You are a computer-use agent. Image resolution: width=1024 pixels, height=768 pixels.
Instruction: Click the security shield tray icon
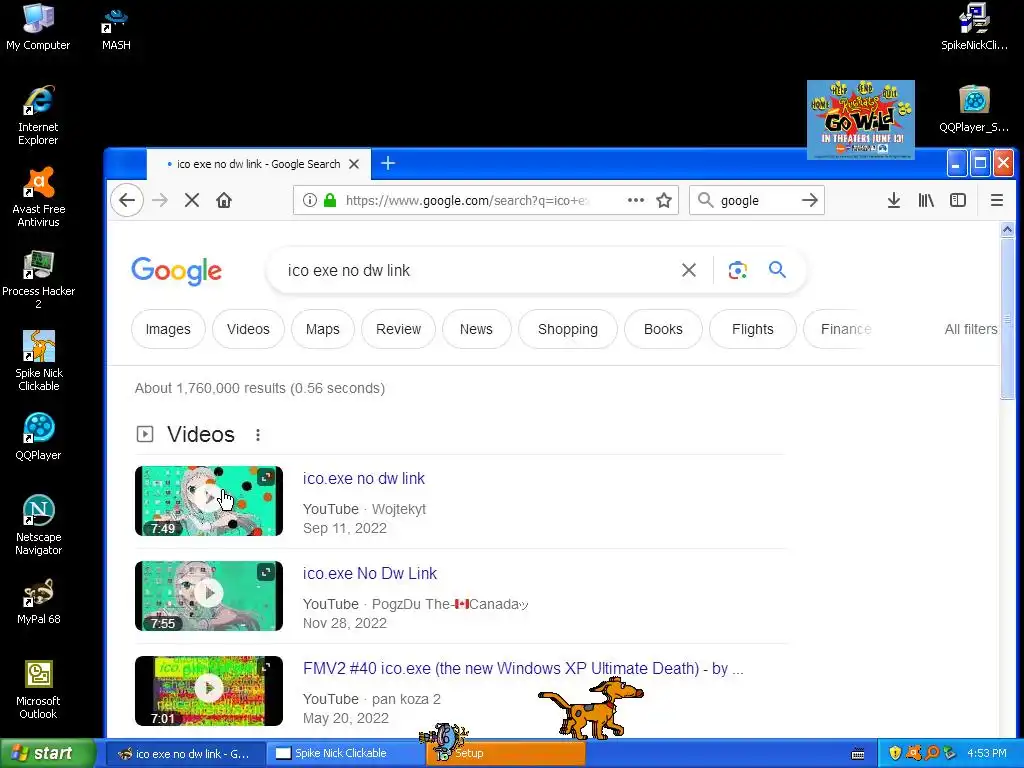895,753
